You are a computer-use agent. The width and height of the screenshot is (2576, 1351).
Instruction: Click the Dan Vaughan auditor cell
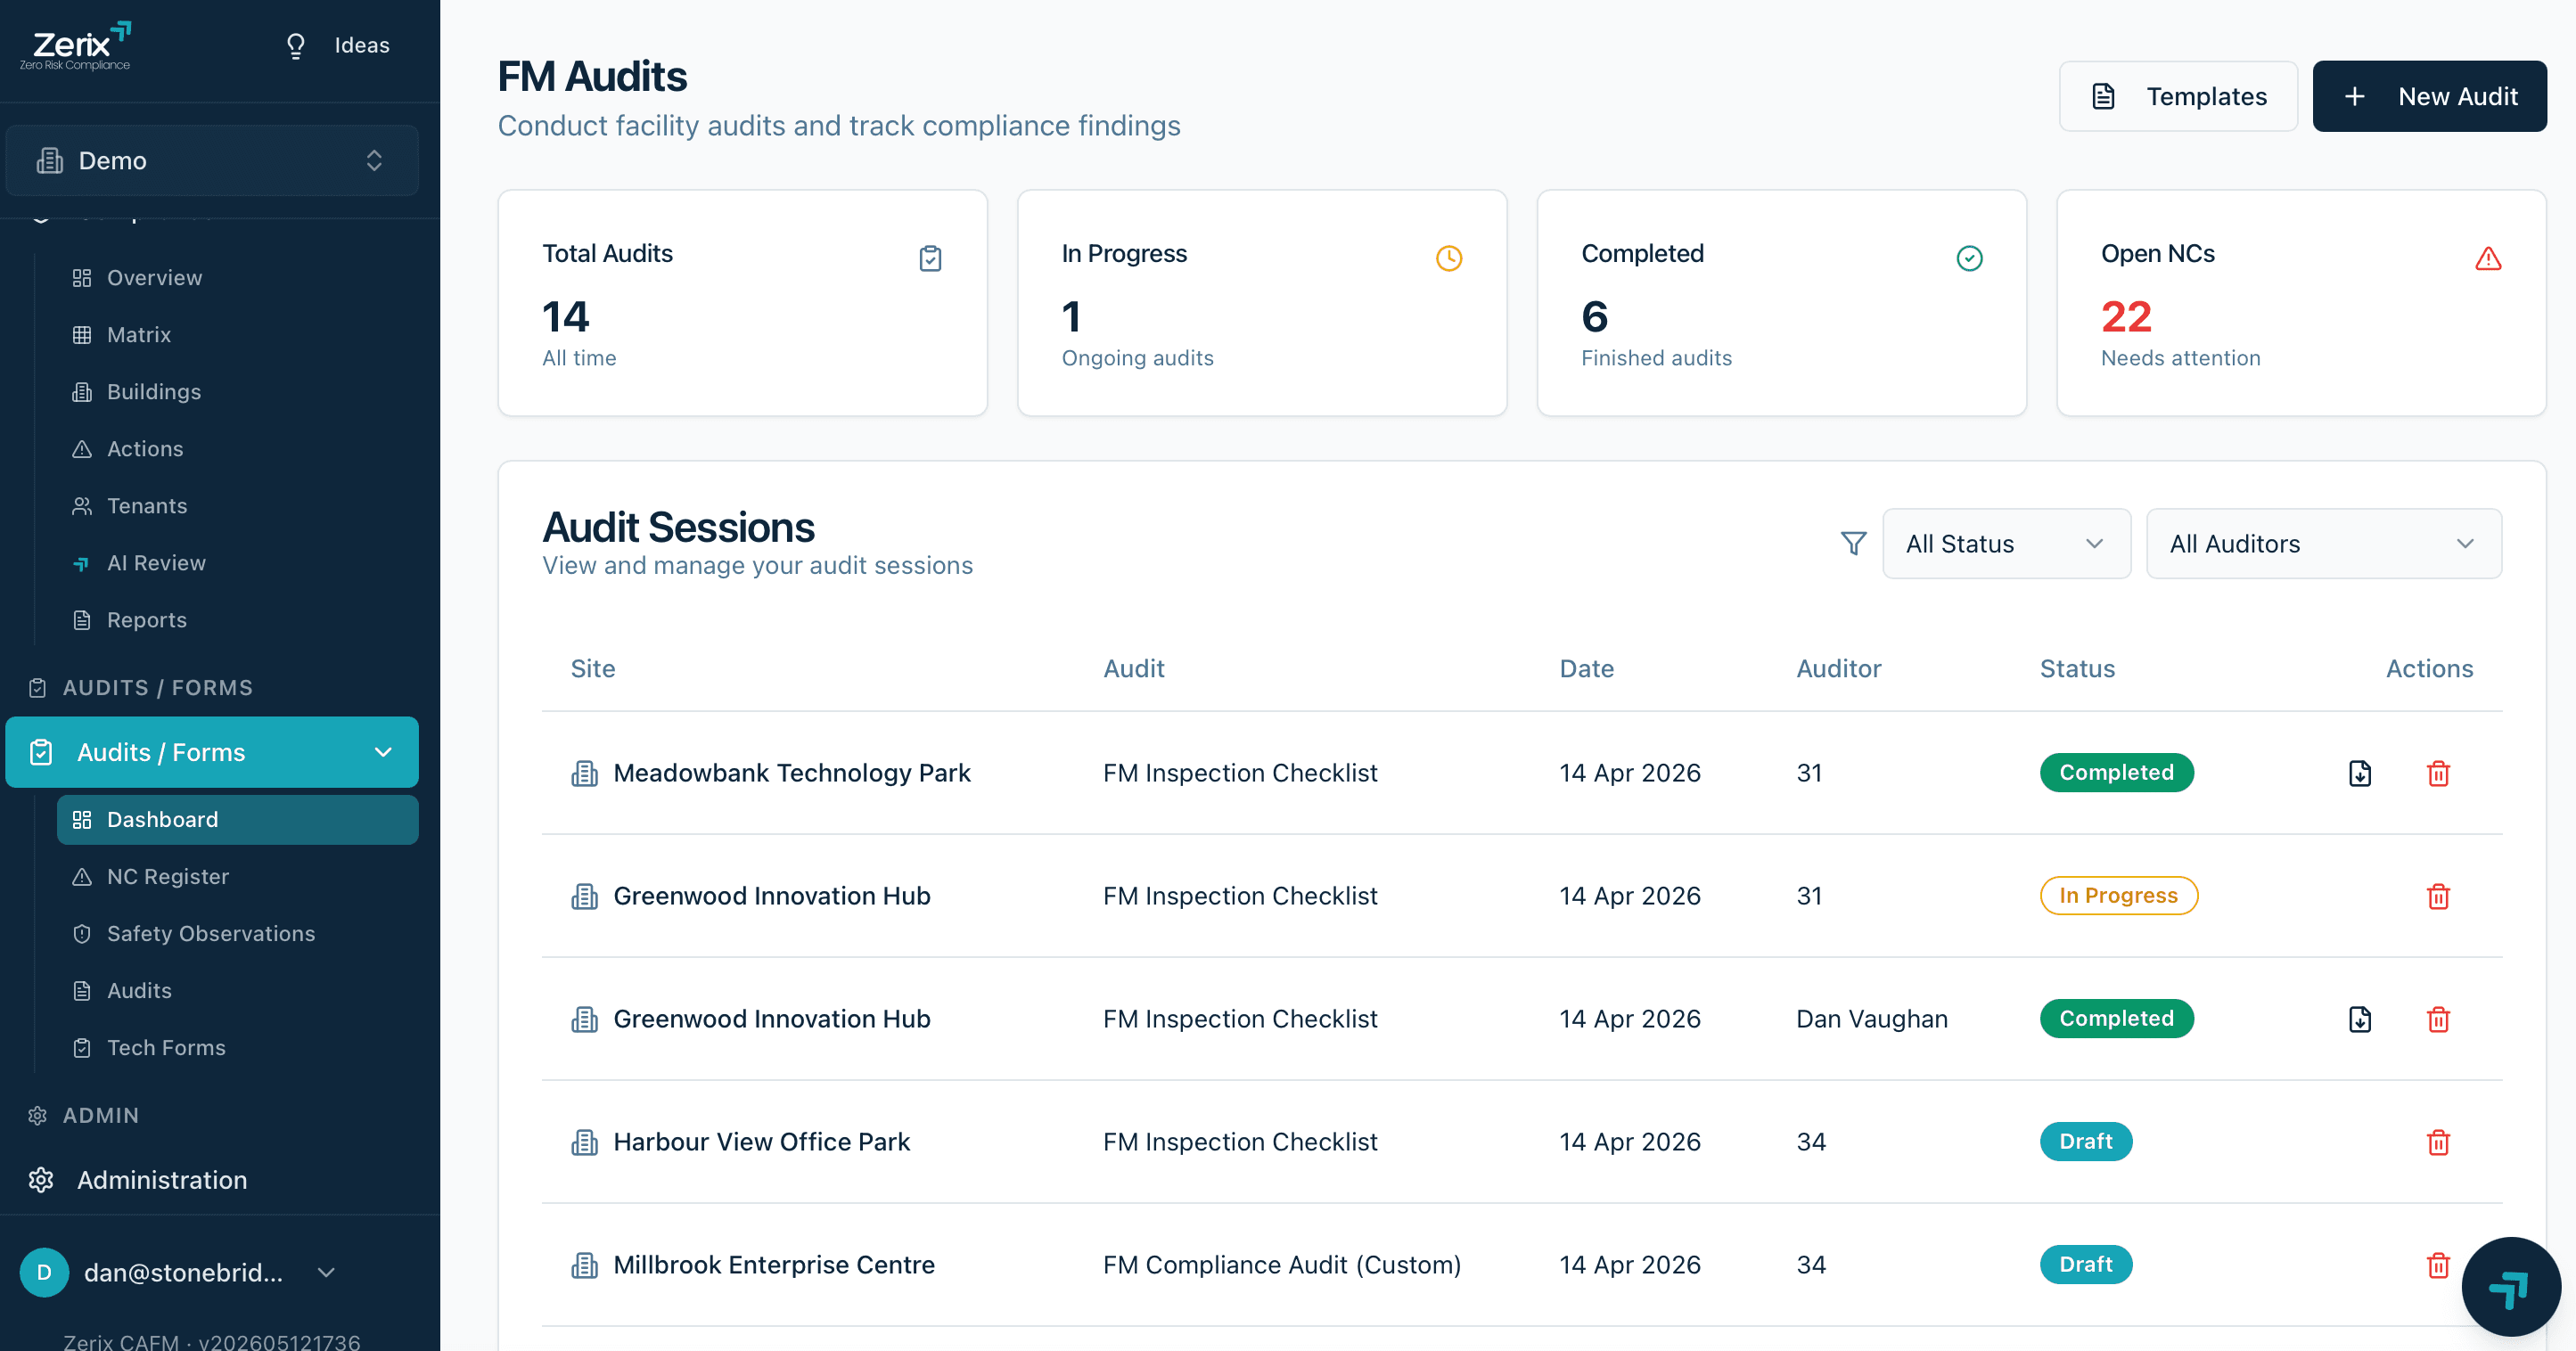(1872, 1019)
